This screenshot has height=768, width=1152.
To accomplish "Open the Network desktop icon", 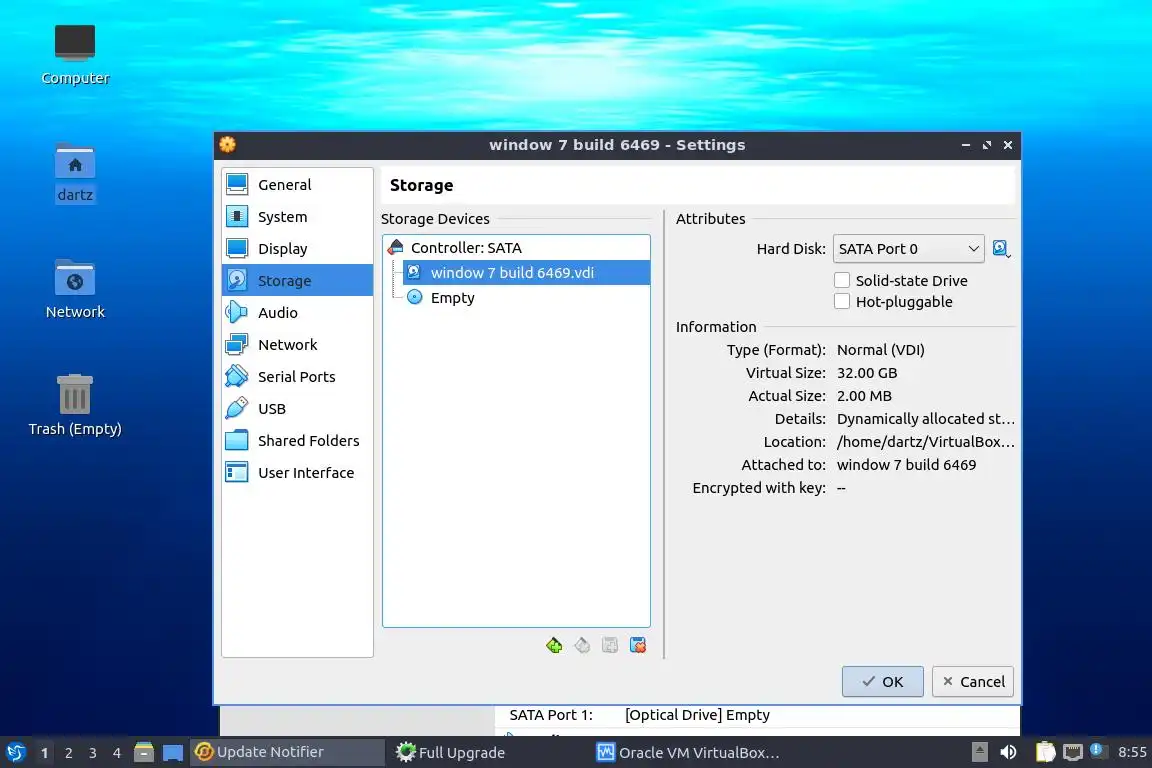I will click(75, 289).
